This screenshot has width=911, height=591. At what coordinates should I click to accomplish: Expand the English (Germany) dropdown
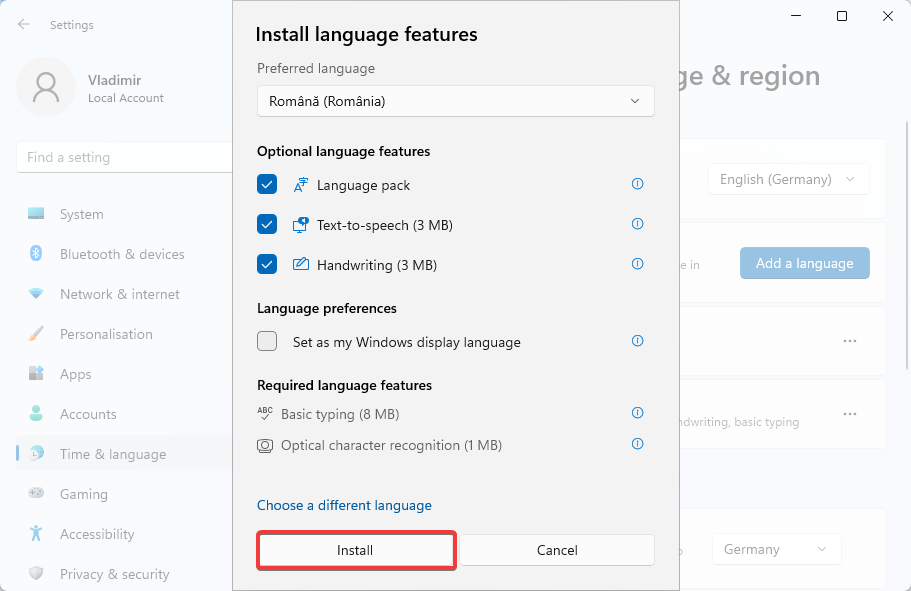pyautogui.click(x=788, y=179)
